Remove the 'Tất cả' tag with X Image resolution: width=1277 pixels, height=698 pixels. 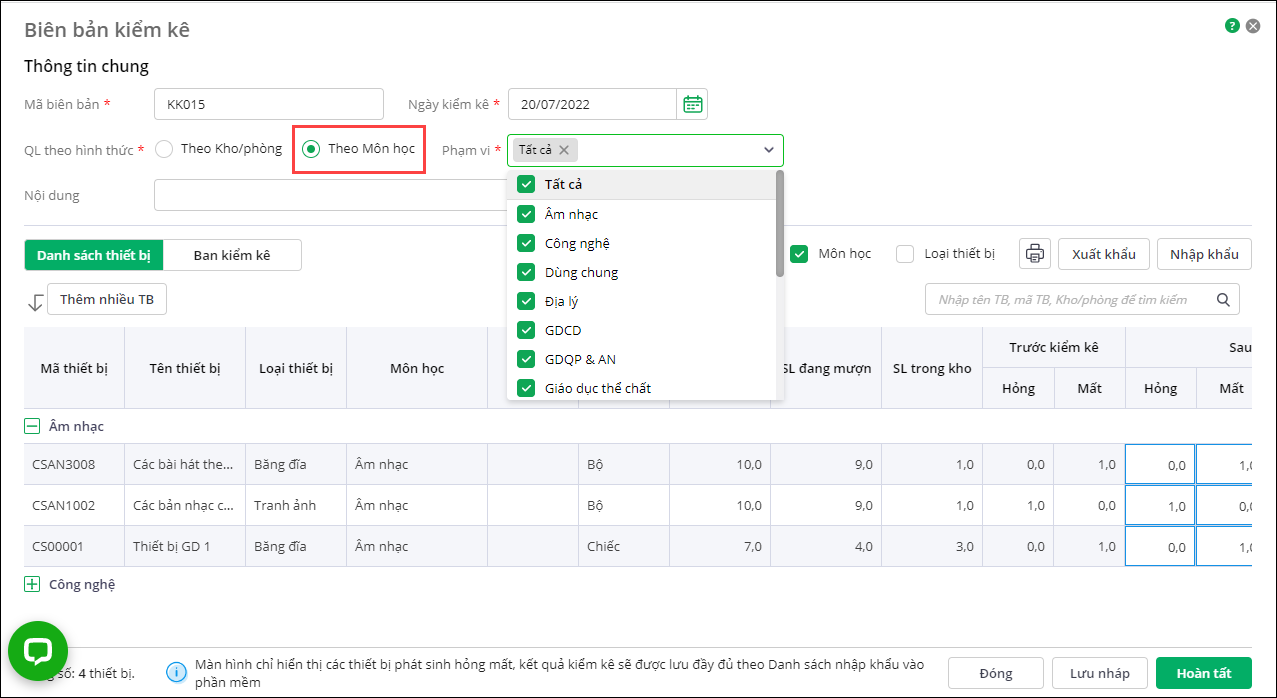point(564,150)
